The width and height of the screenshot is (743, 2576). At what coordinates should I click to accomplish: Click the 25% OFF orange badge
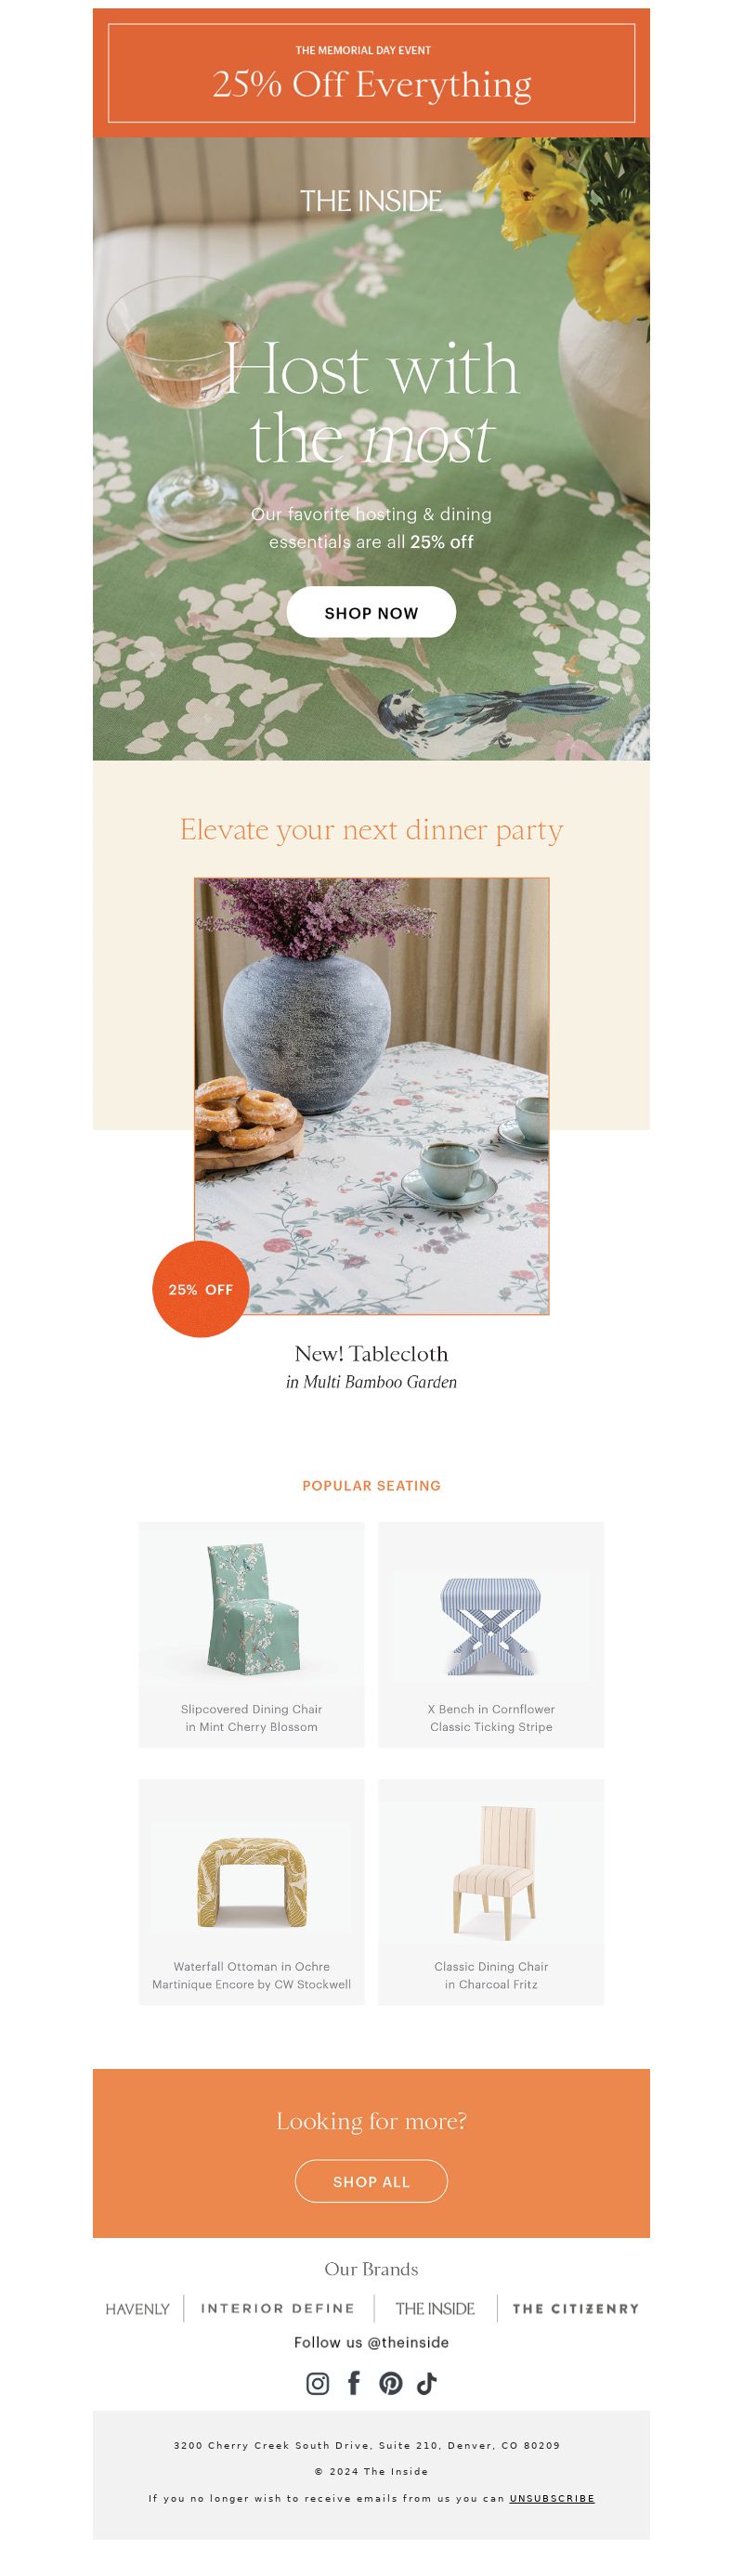click(x=200, y=1289)
